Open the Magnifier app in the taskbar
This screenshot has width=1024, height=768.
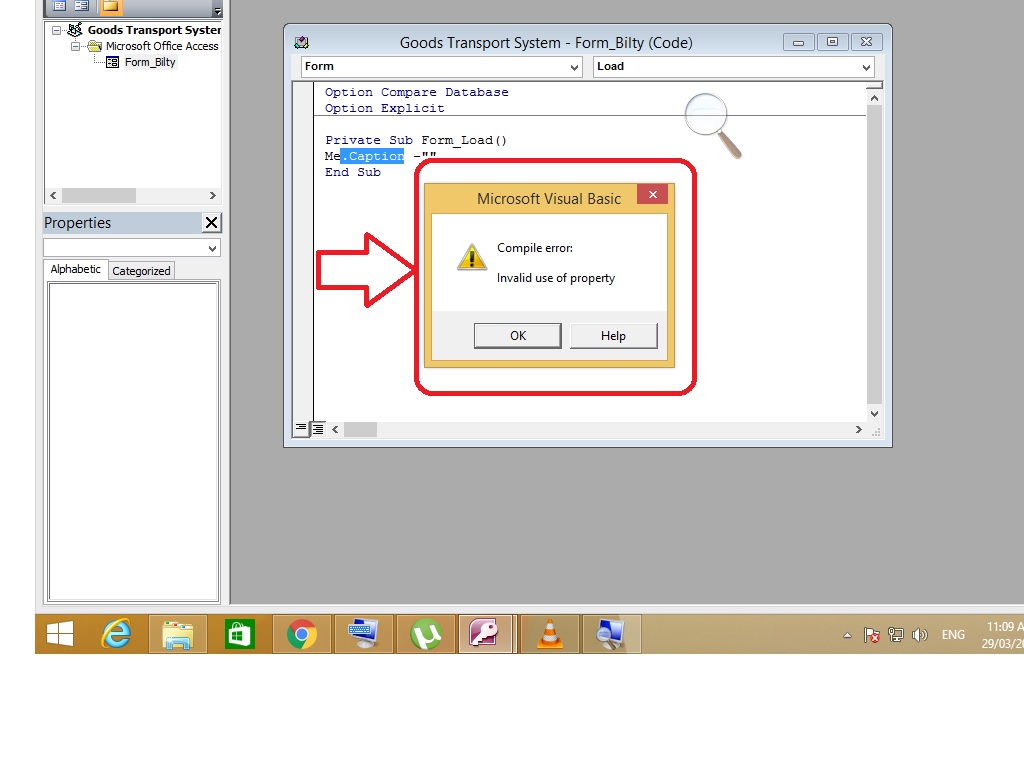[611, 633]
